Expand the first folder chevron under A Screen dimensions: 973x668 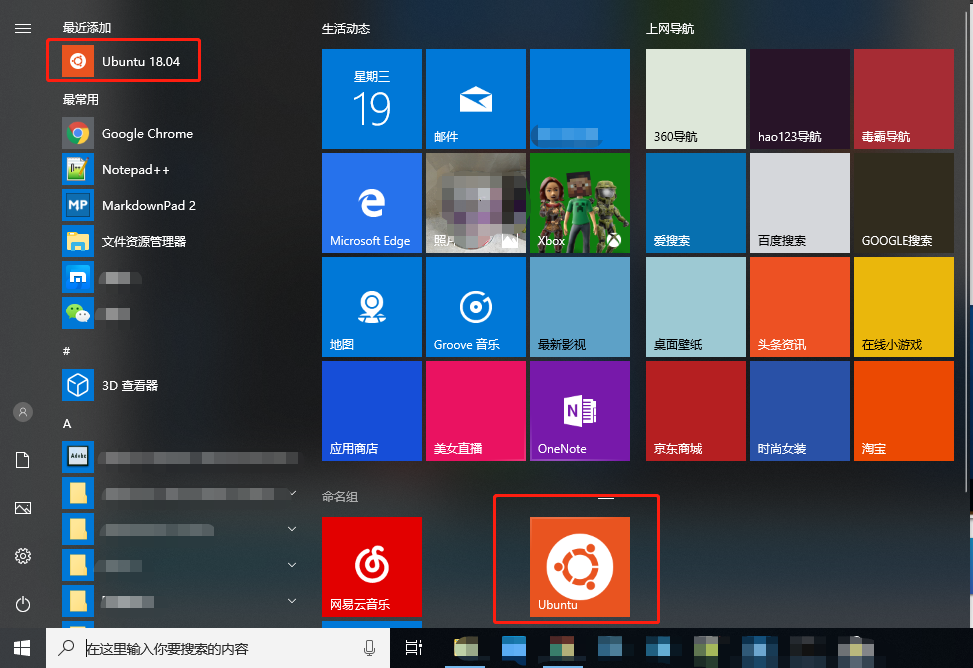pos(292,494)
